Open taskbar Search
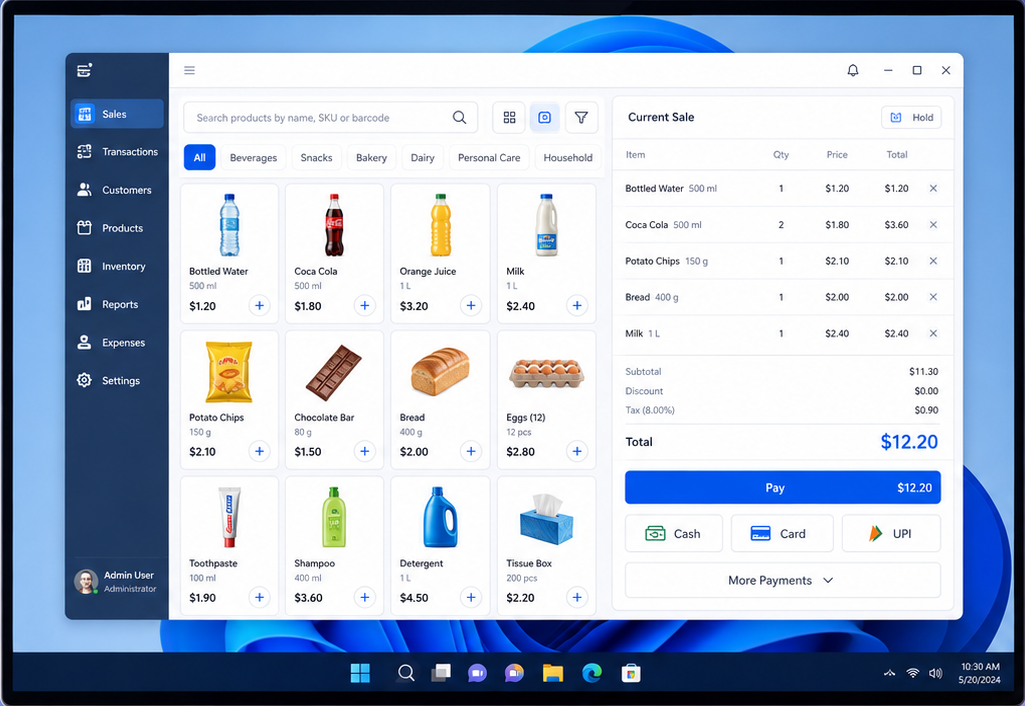Viewport: 1025px width, 706px height. [x=406, y=673]
